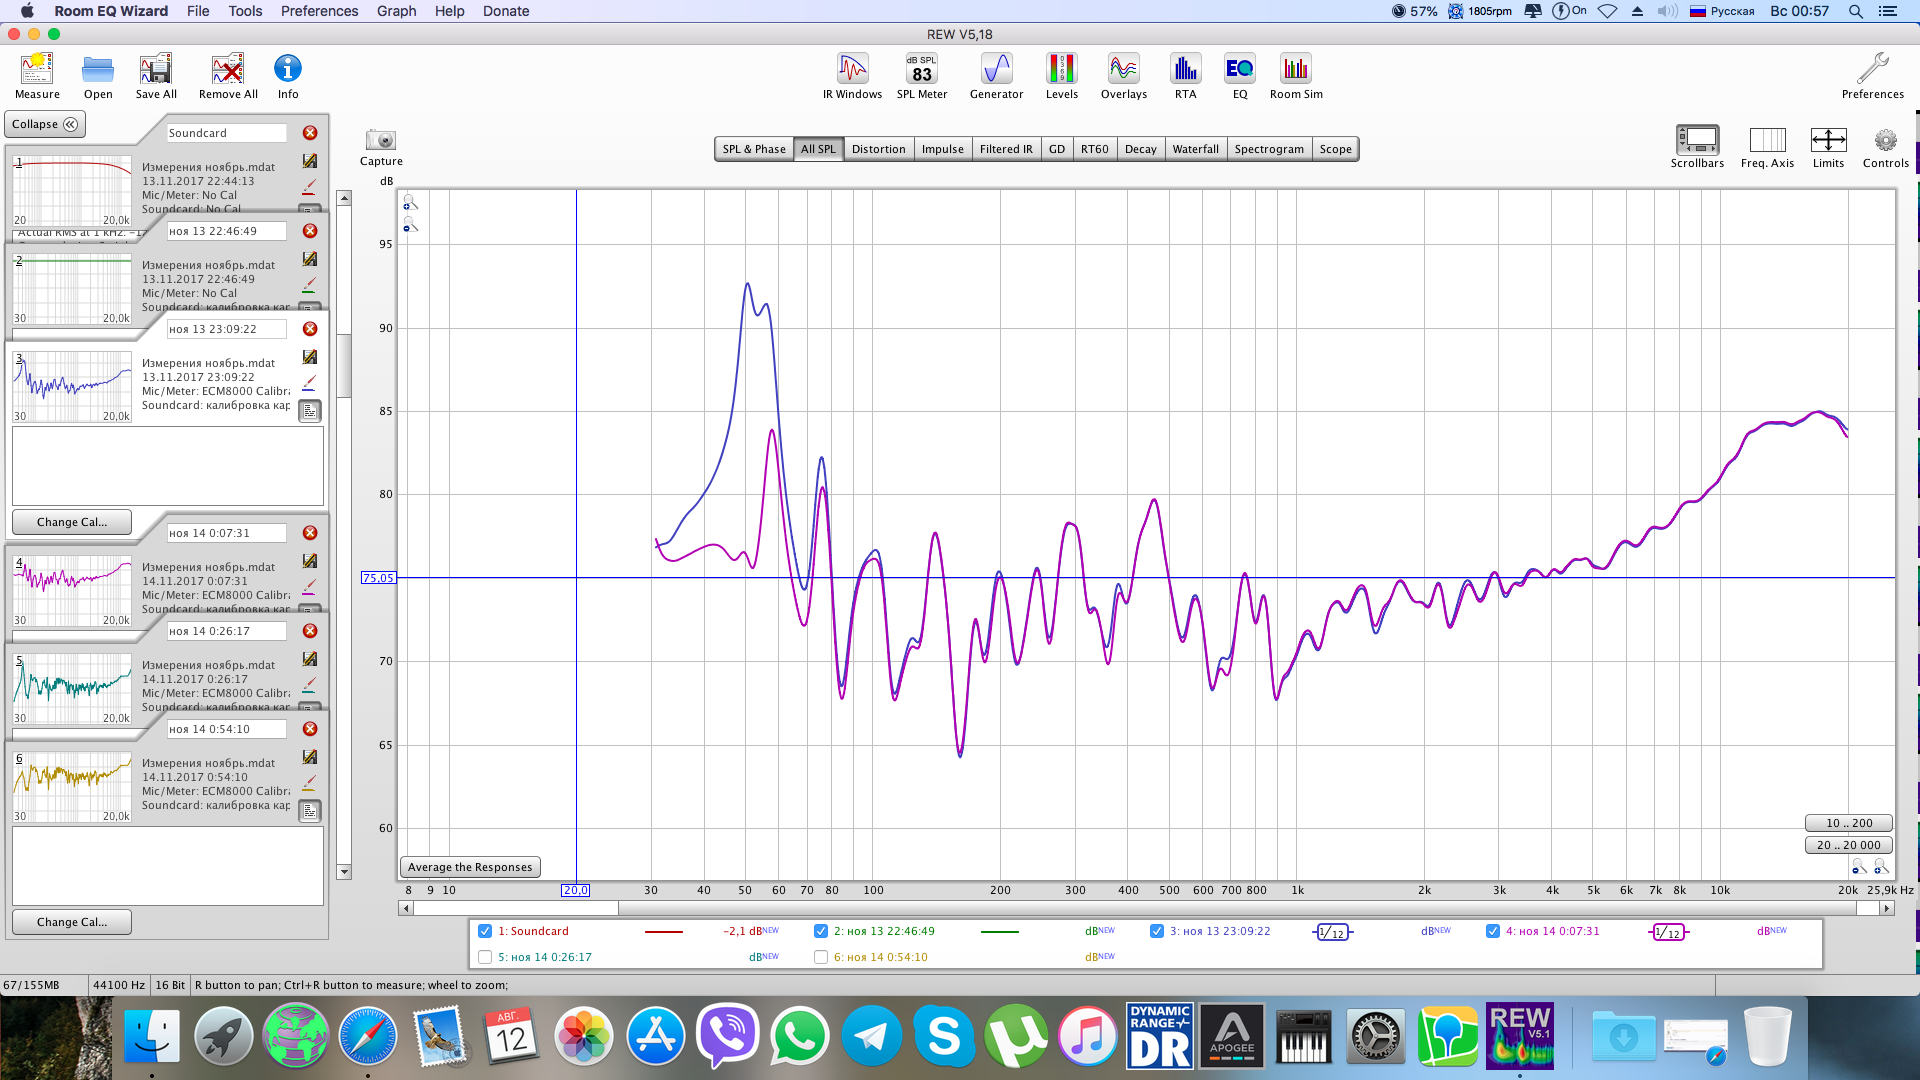Click the Capture camera icon

381,141
